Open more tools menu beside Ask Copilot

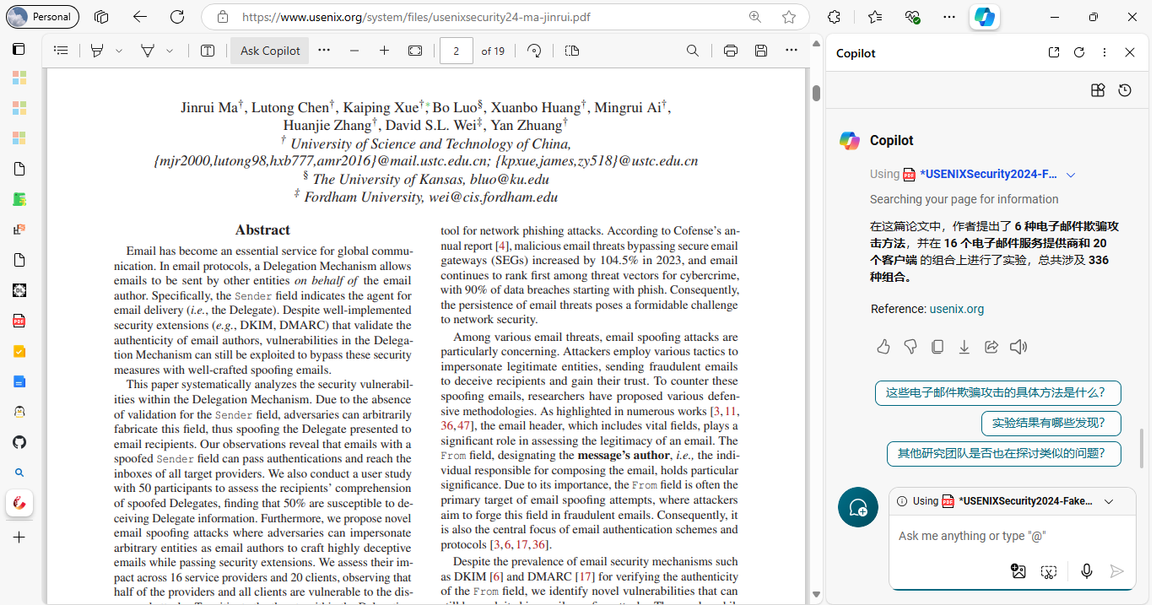tap(324, 50)
